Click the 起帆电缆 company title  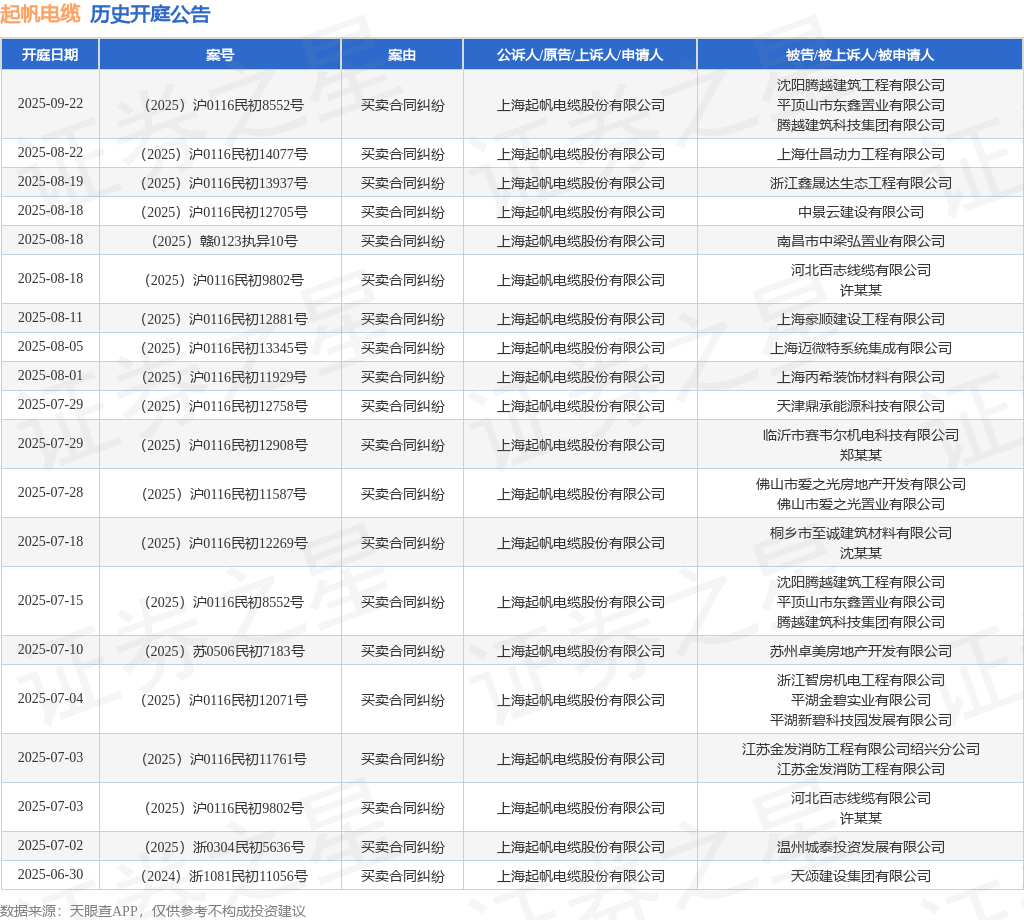coord(40,14)
